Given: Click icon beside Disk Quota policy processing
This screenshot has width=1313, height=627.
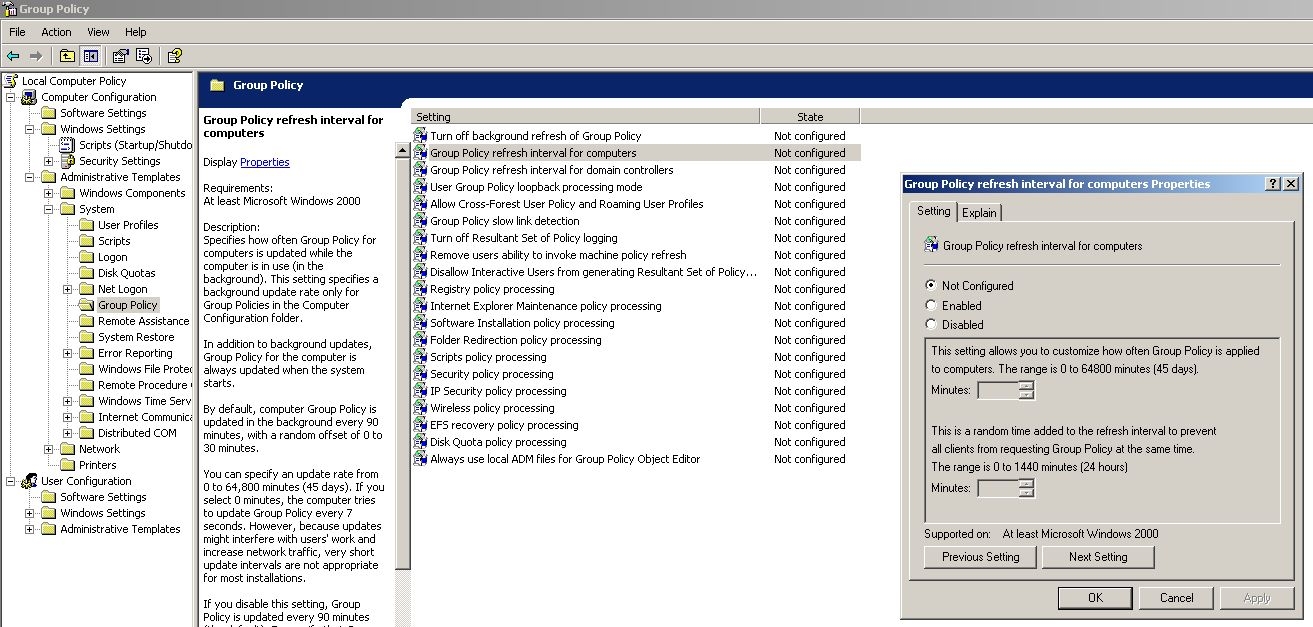Looking at the screenshot, I should 421,442.
